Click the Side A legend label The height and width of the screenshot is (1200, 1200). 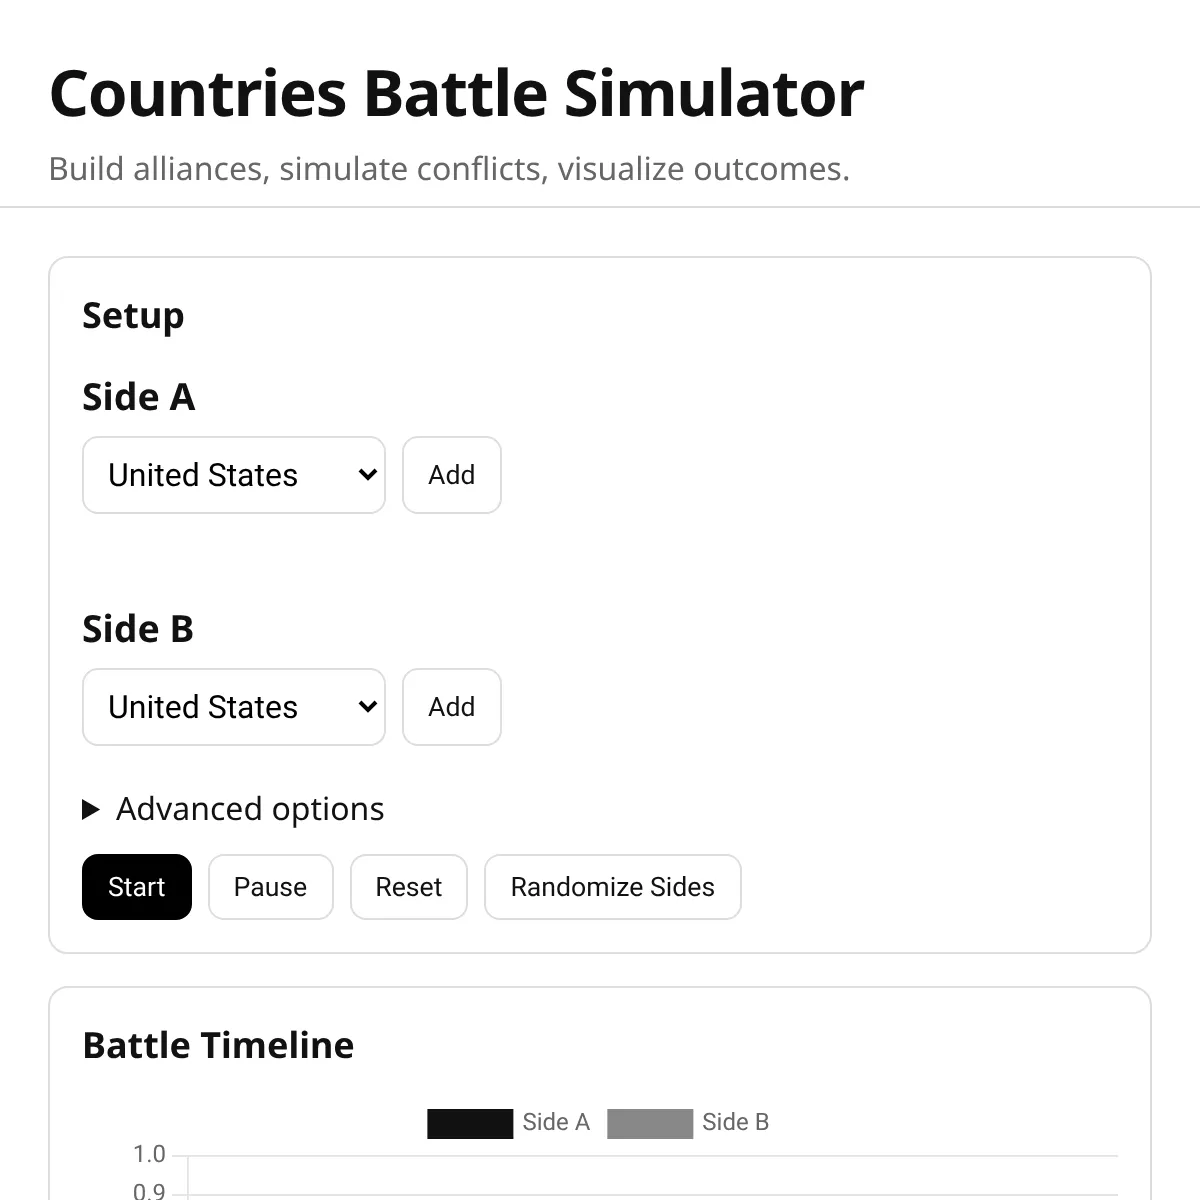pyautogui.click(x=556, y=1123)
